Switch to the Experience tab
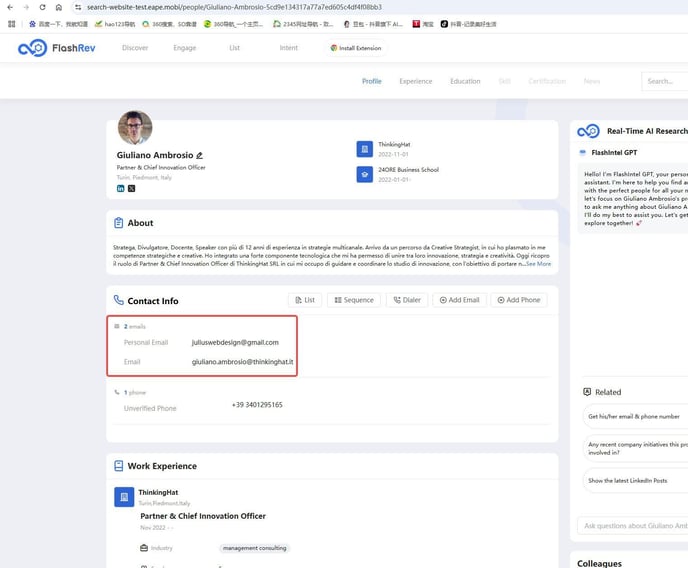 [416, 82]
